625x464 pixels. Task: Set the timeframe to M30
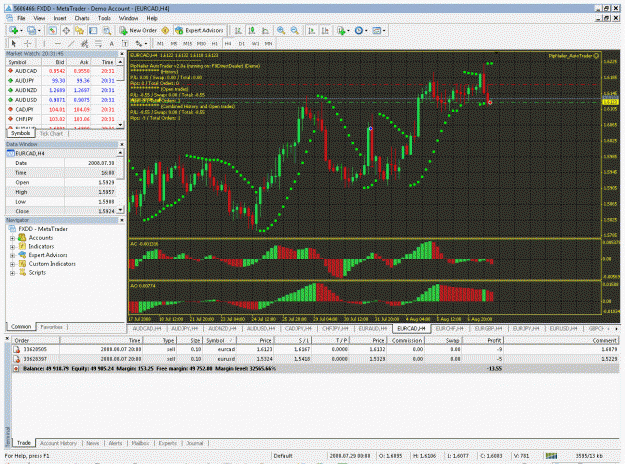[201, 43]
